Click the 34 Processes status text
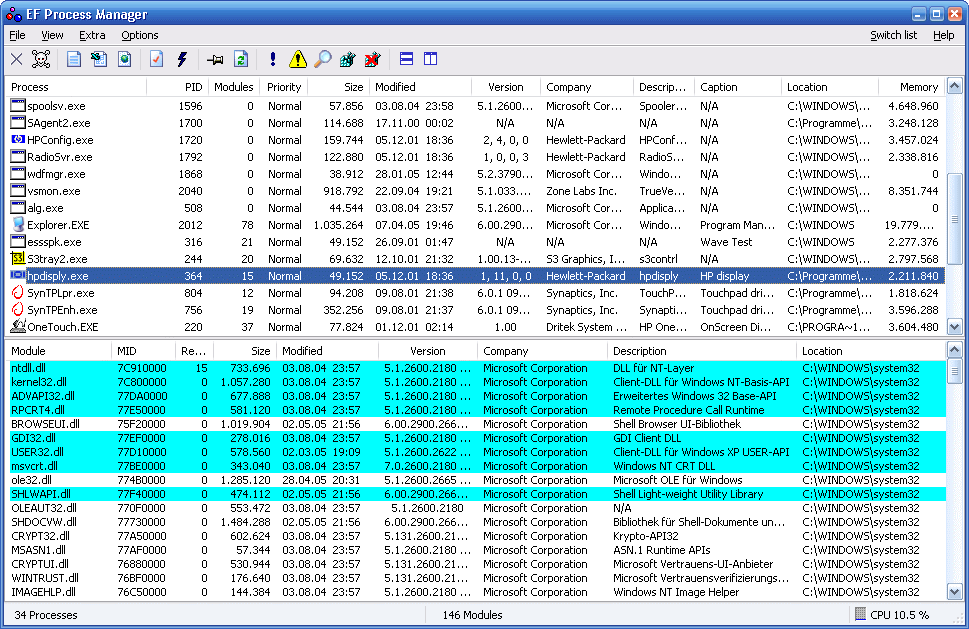 [x=46, y=615]
